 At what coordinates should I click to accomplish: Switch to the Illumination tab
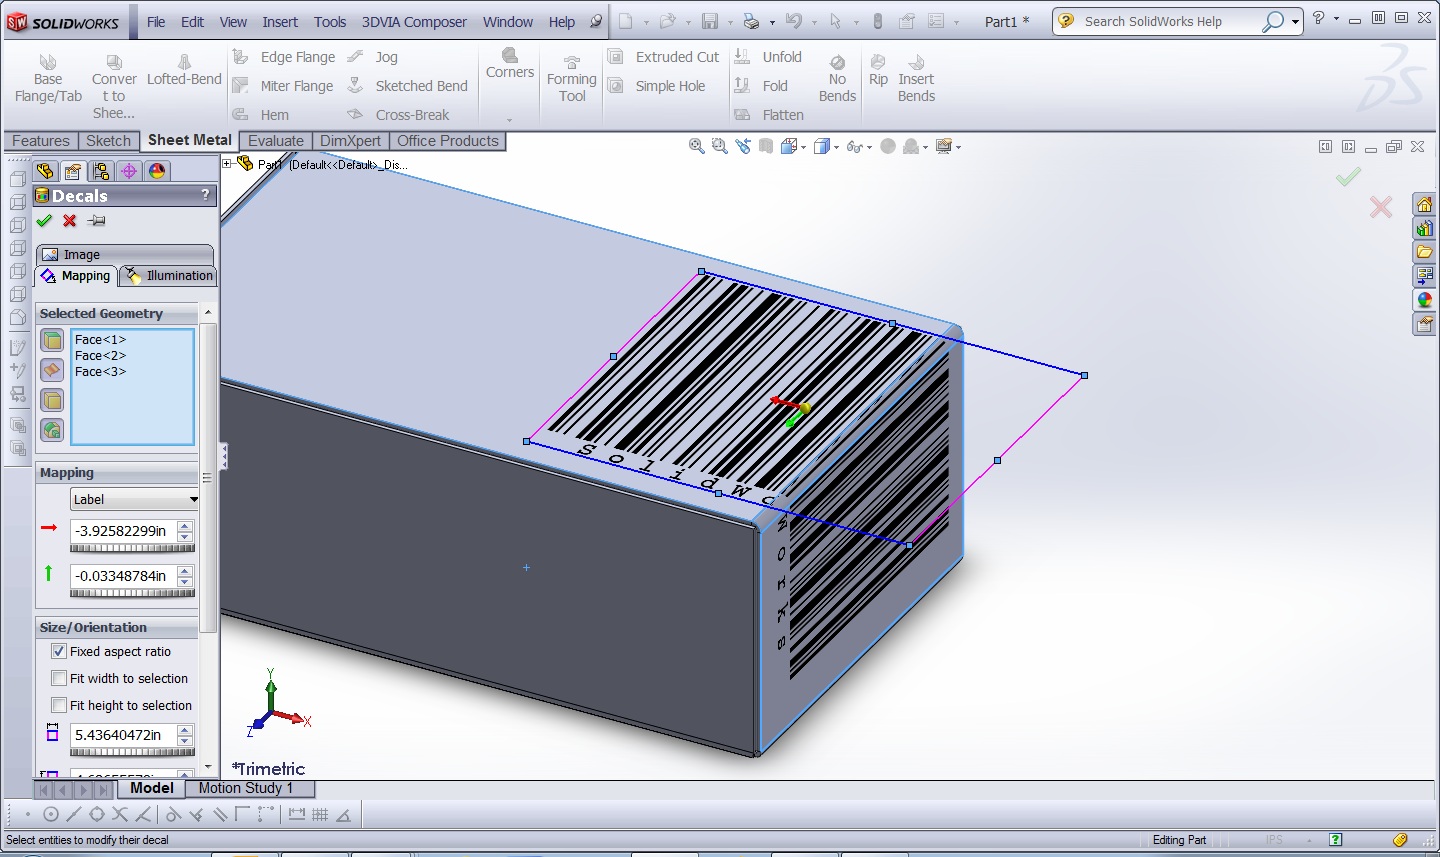[168, 275]
